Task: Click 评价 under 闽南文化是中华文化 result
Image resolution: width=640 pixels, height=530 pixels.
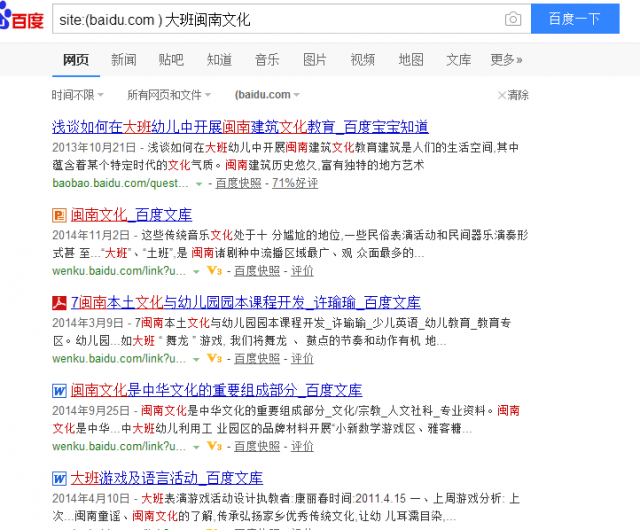Action: coord(302,447)
